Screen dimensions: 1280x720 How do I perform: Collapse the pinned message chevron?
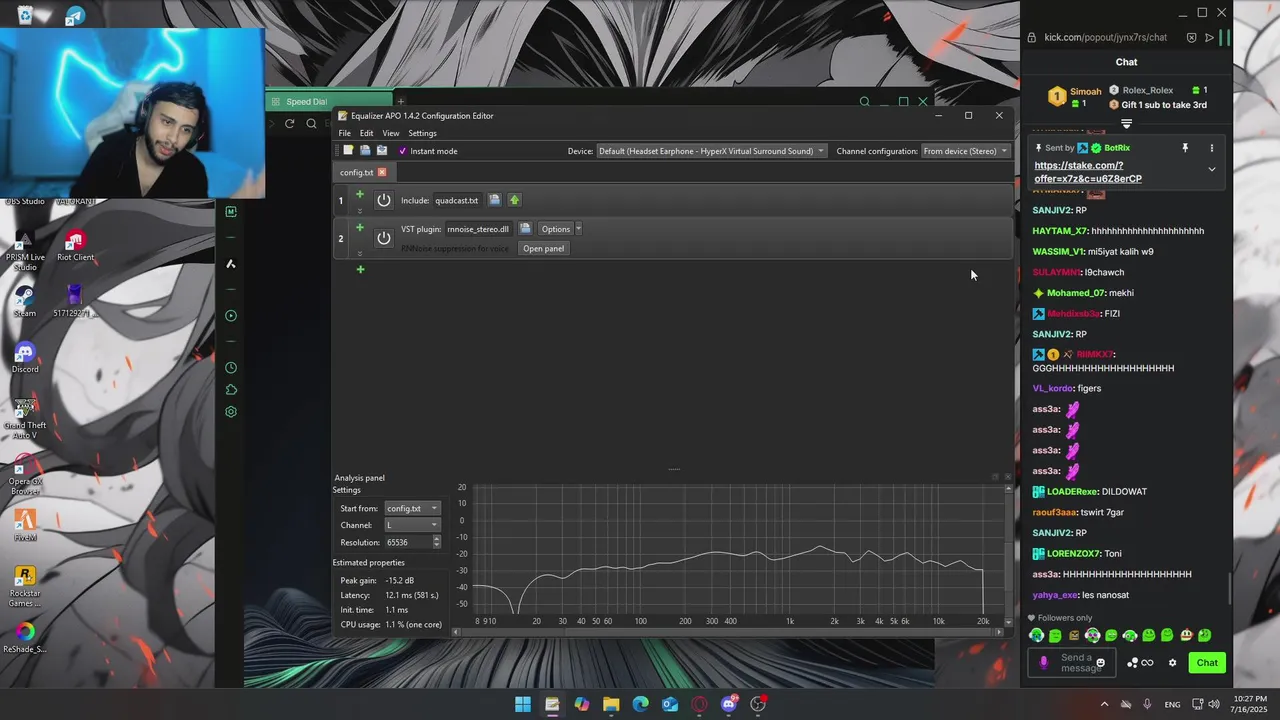tap(1211, 169)
